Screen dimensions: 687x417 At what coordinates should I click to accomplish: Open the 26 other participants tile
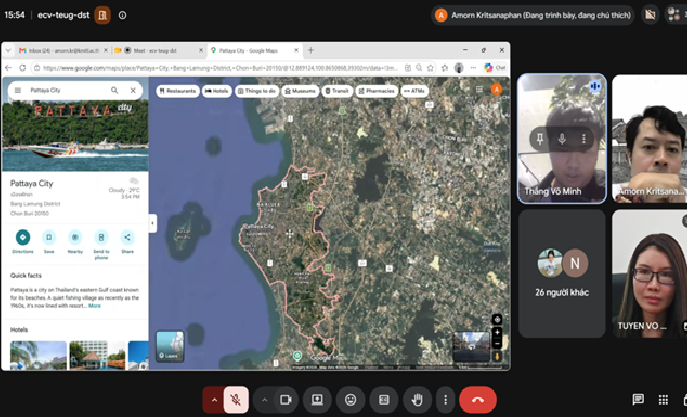tap(562, 273)
